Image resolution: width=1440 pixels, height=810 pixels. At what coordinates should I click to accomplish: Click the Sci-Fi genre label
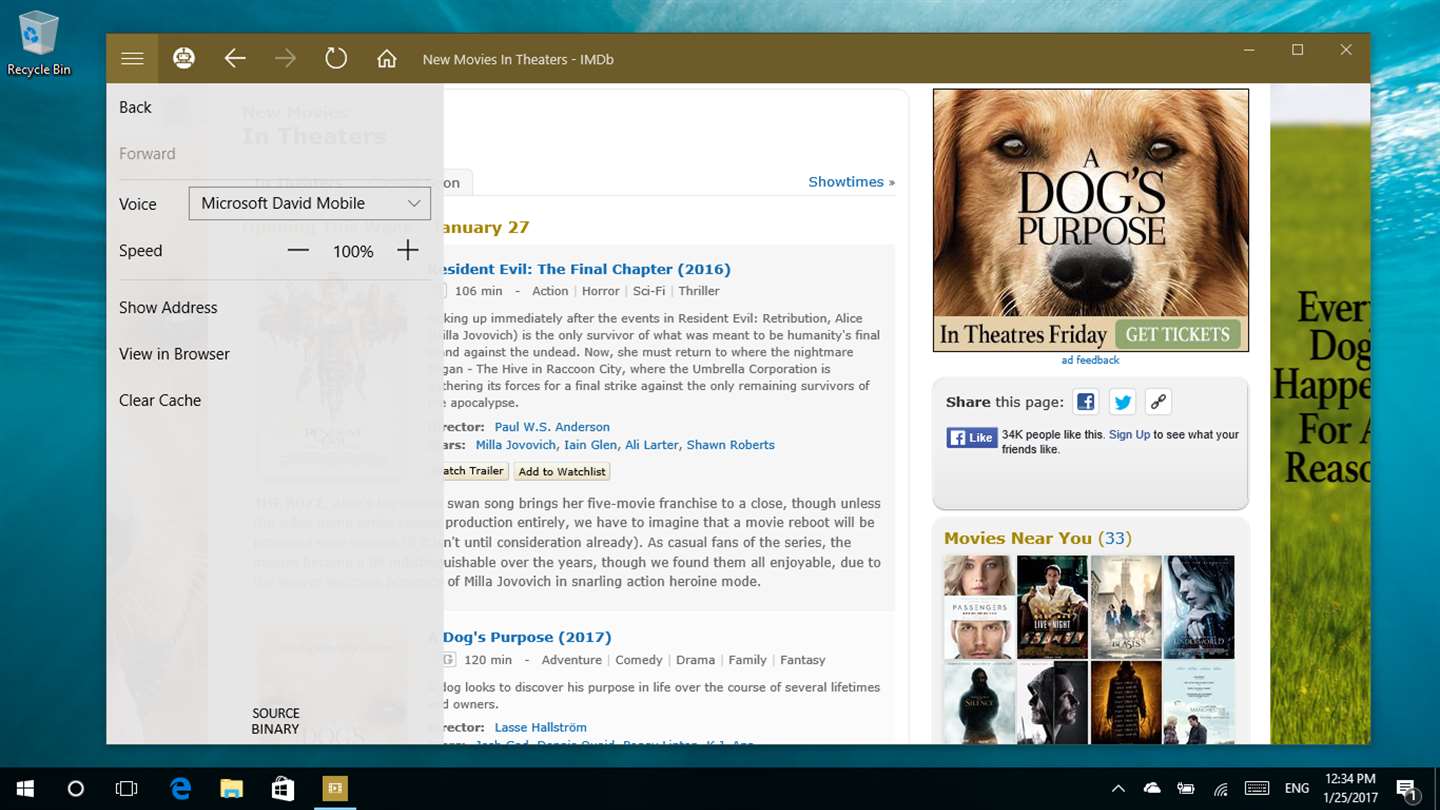(x=649, y=291)
